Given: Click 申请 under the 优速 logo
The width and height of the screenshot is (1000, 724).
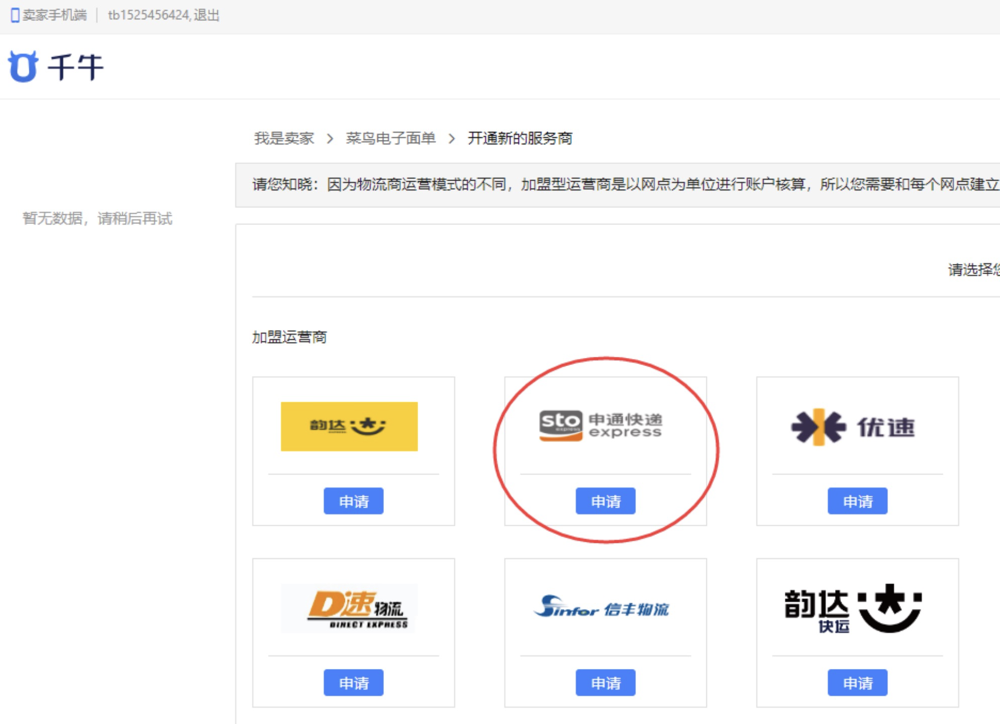Looking at the screenshot, I should (857, 501).
